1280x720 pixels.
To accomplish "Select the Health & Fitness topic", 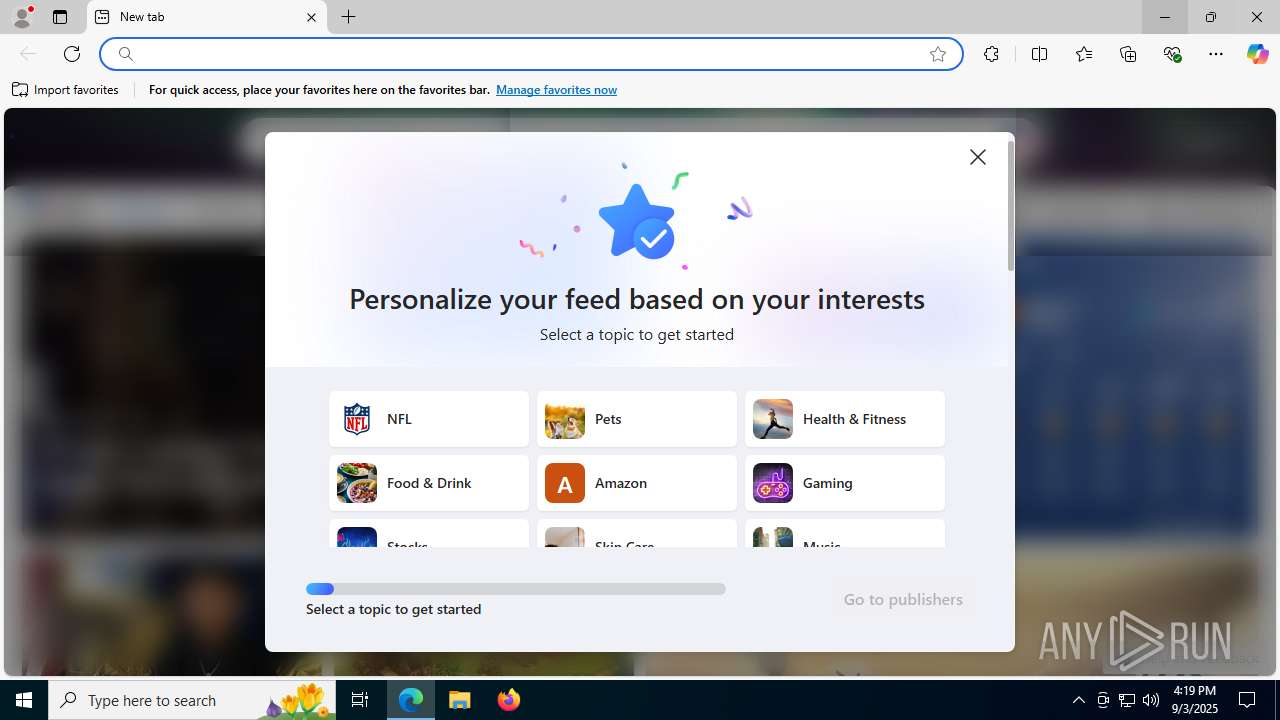I will coord(845,419).
